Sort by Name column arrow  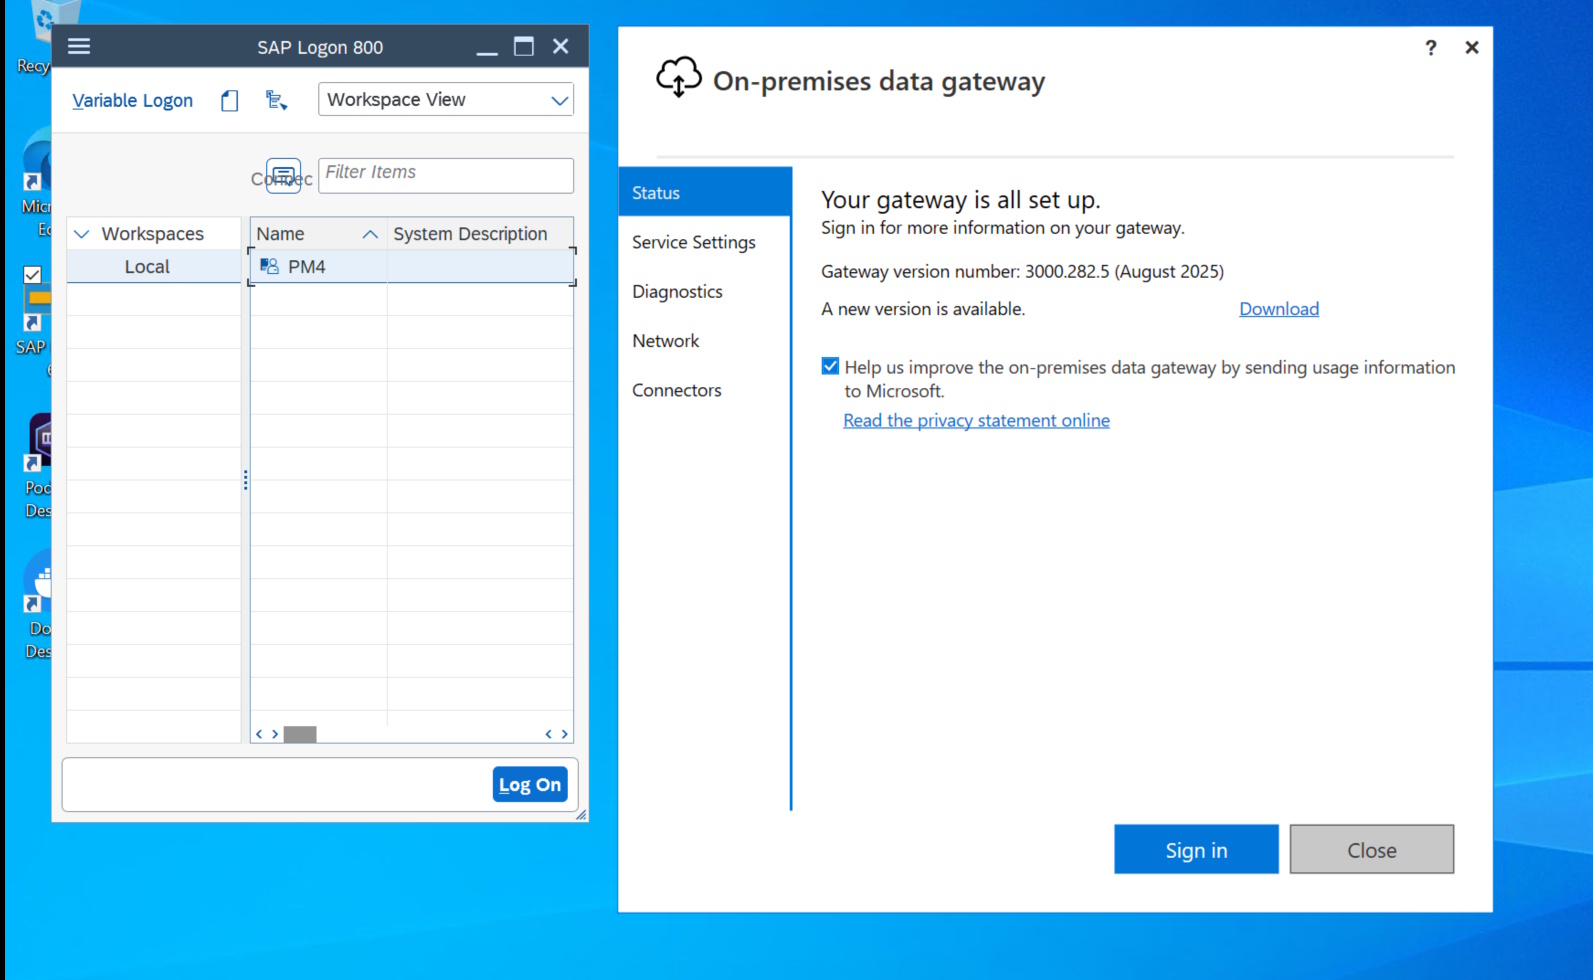(x=370, y=234)
